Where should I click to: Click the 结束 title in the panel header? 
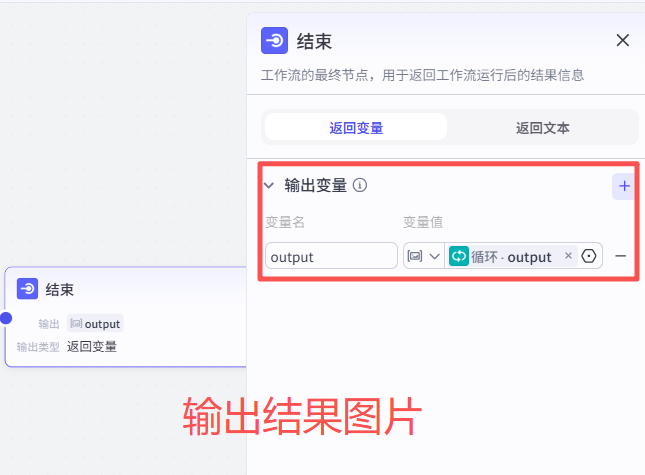coord(314,41)
